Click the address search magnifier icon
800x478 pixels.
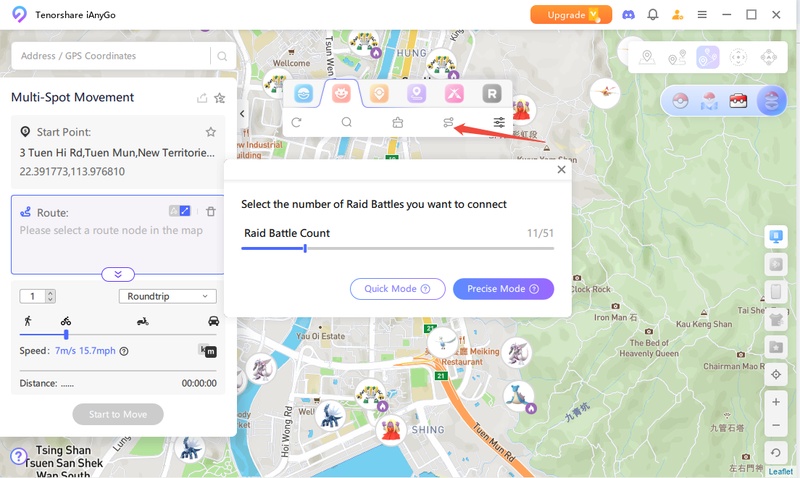click(222, 56)
